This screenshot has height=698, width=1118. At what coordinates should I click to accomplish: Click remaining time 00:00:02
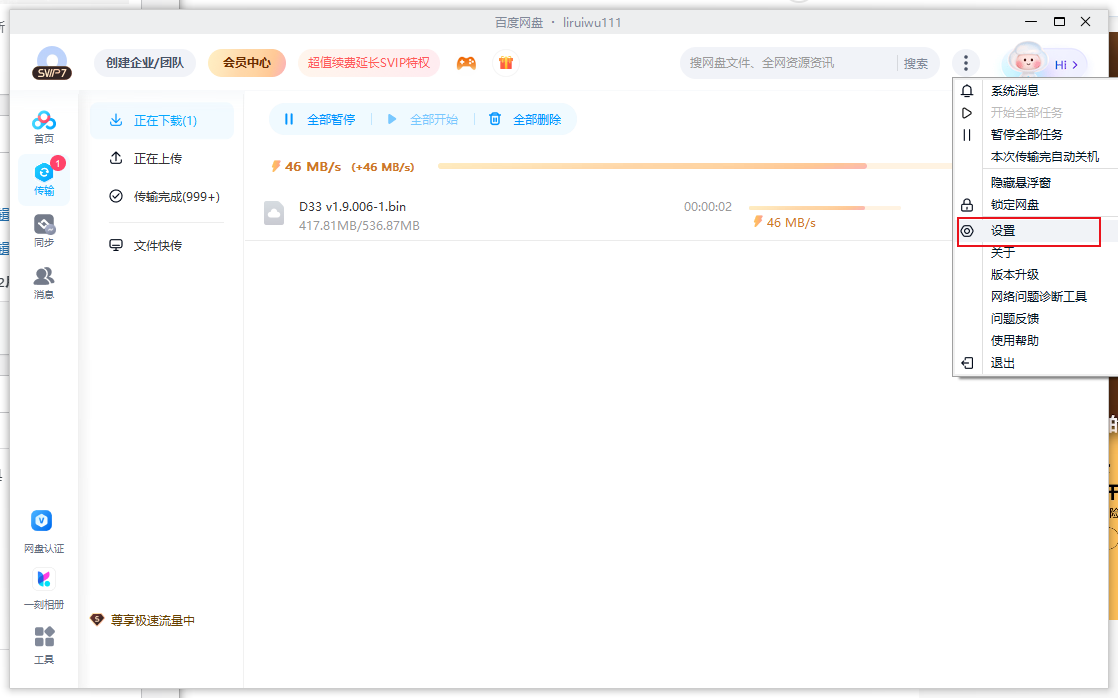point(707,207)
